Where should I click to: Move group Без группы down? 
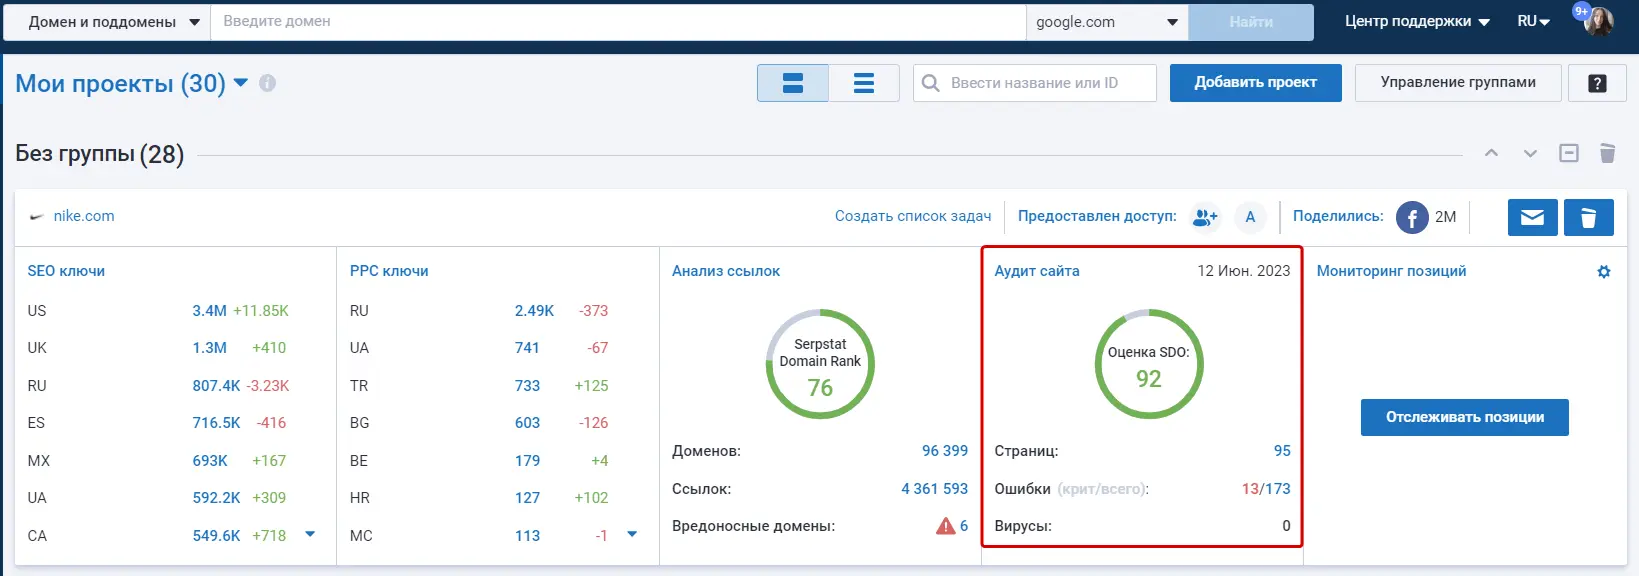coord(1530,153)
